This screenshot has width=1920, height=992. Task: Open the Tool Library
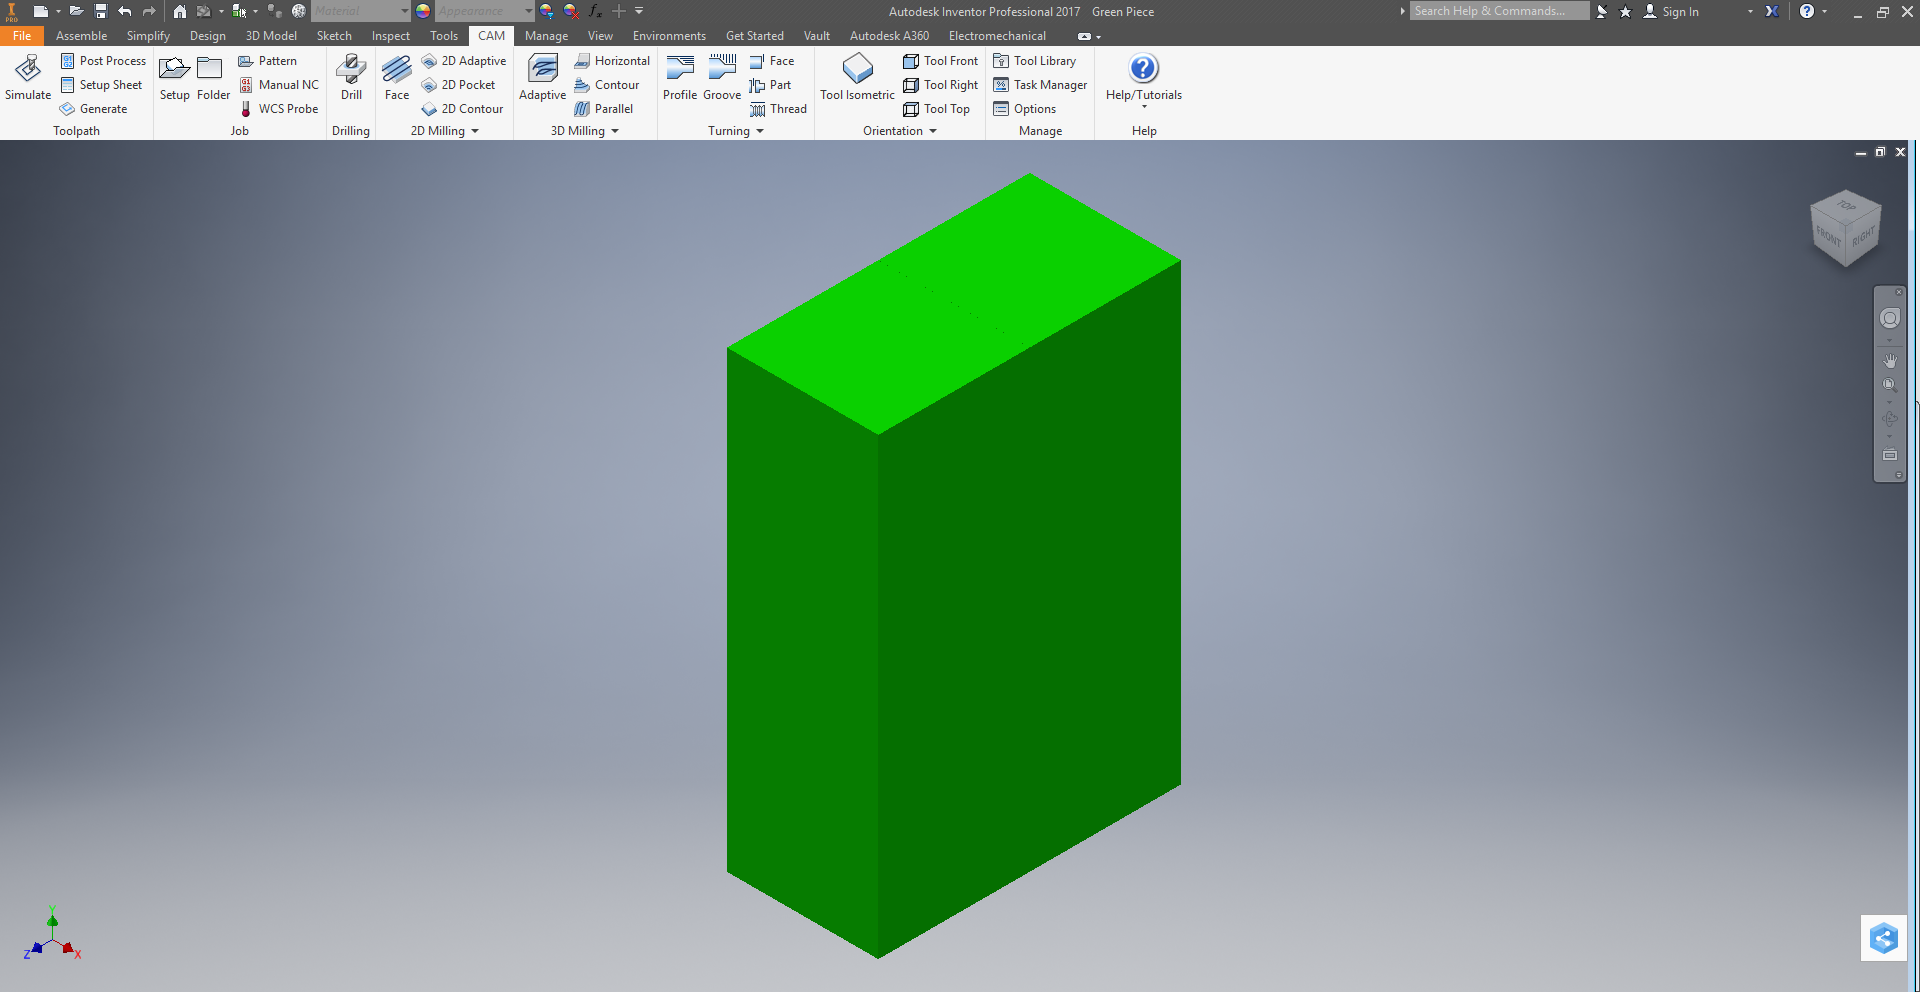click(x=1034, y=61)
